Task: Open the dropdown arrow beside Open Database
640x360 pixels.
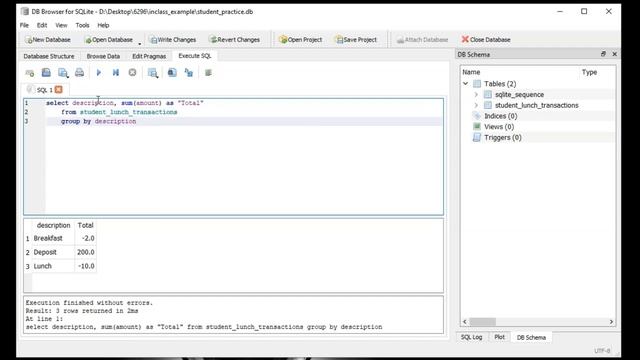Action: click(140, 43)
